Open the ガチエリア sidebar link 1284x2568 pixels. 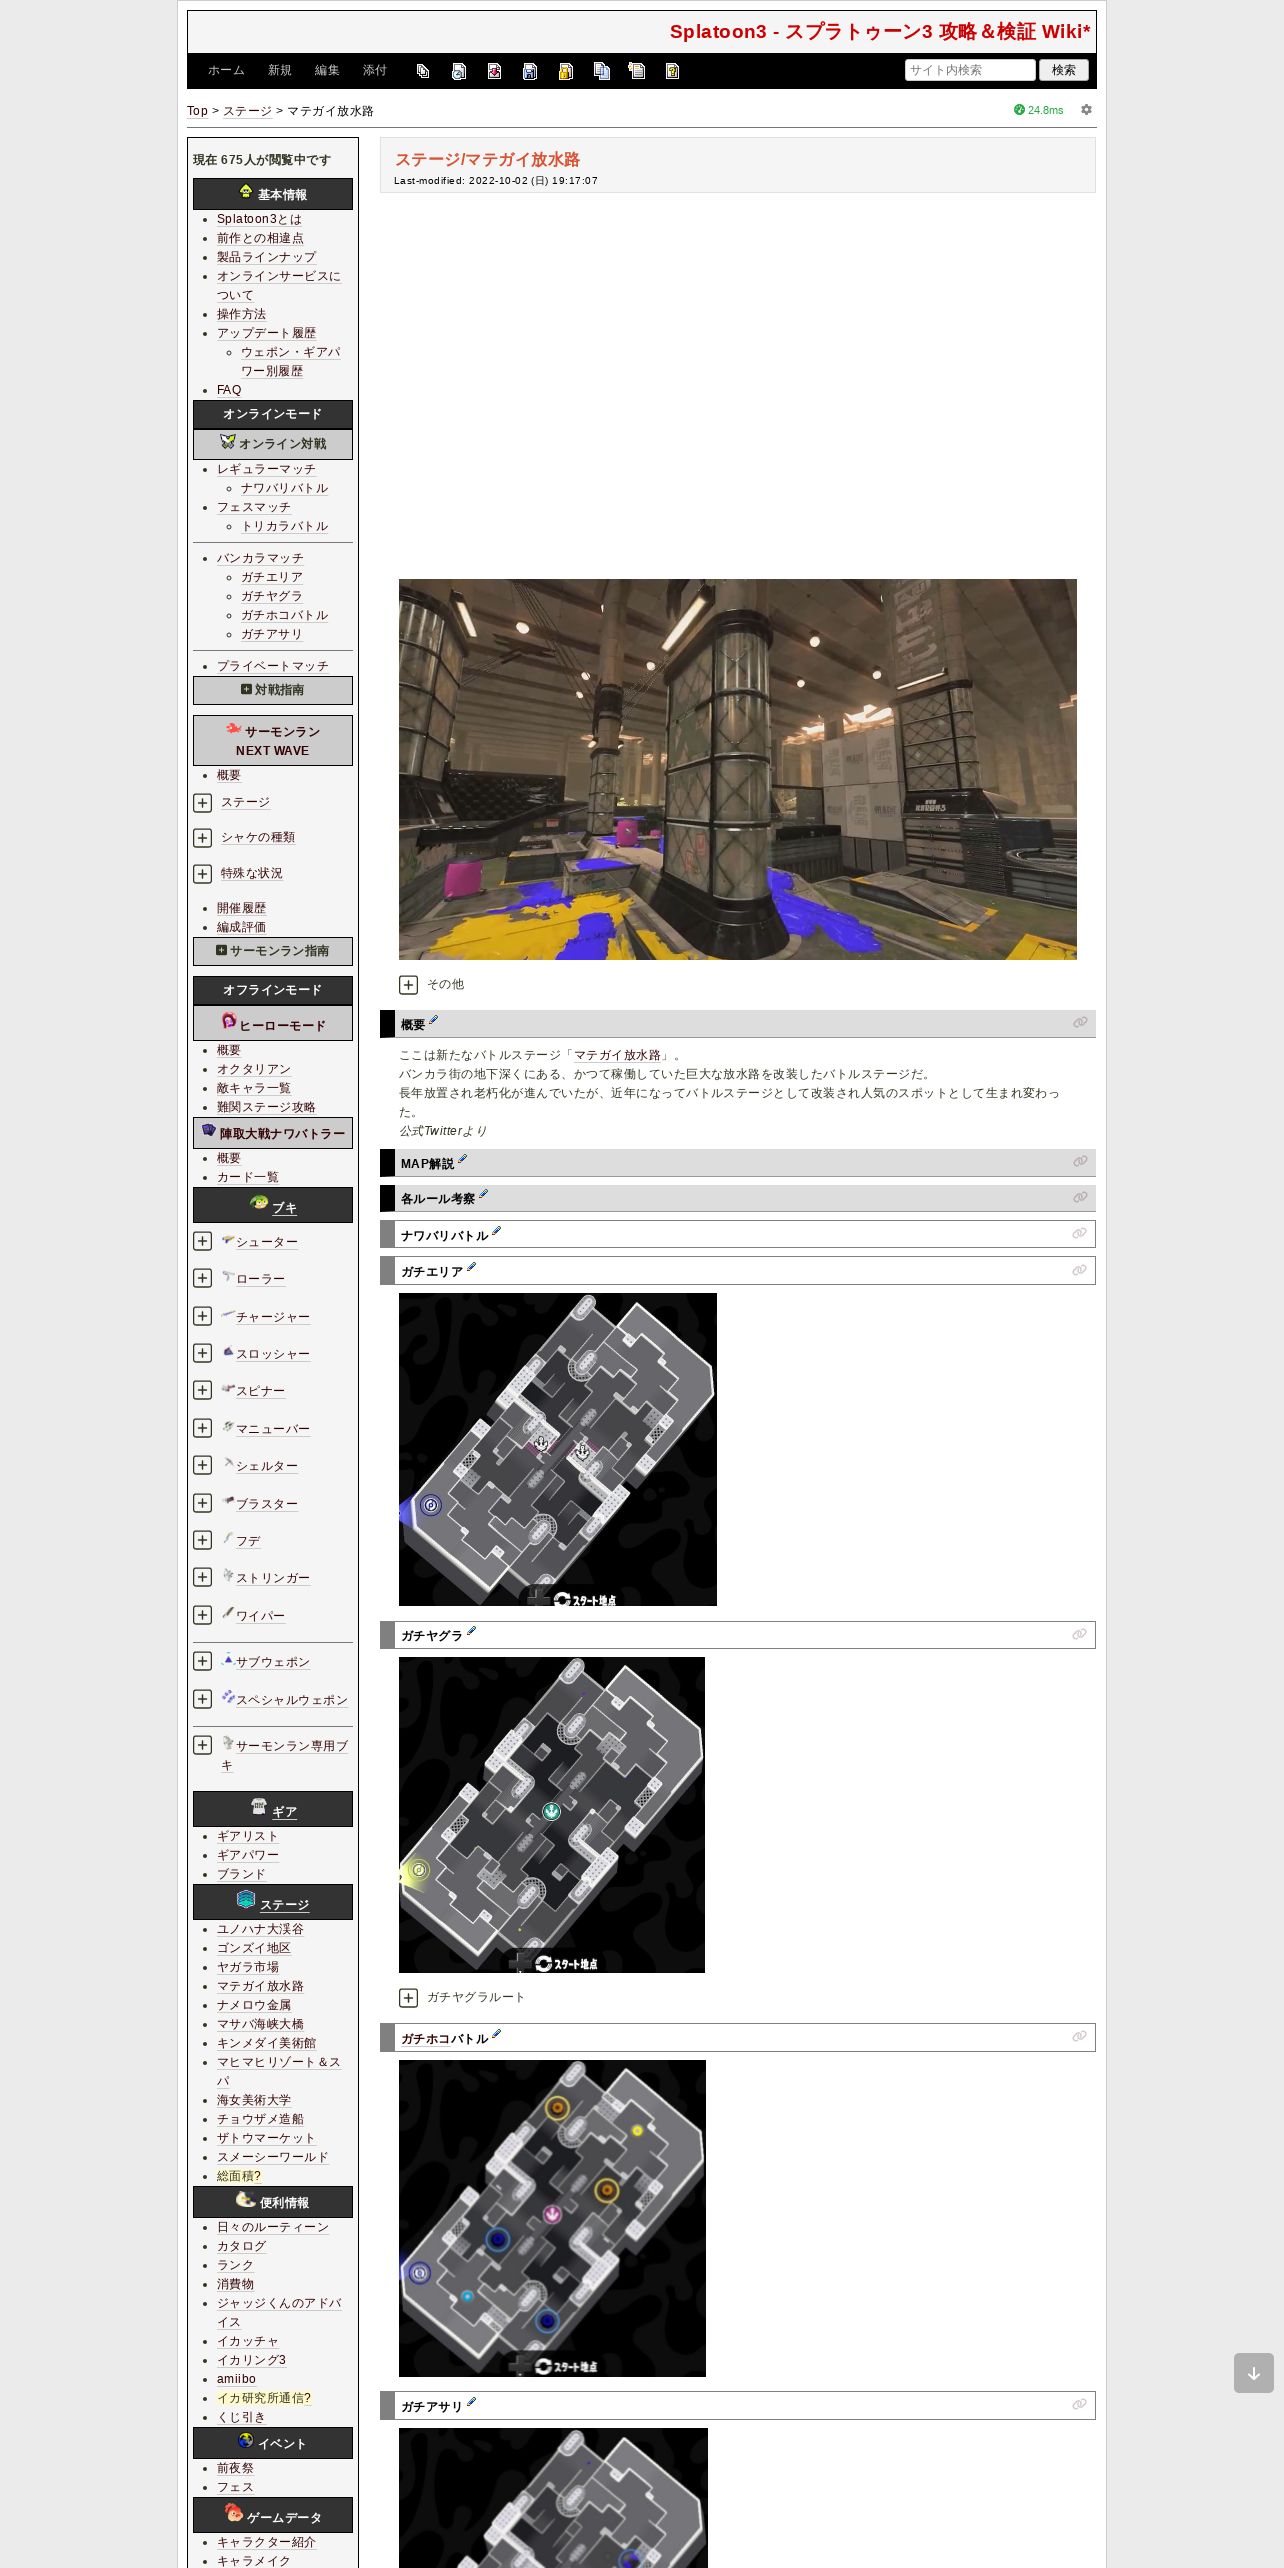271,577
